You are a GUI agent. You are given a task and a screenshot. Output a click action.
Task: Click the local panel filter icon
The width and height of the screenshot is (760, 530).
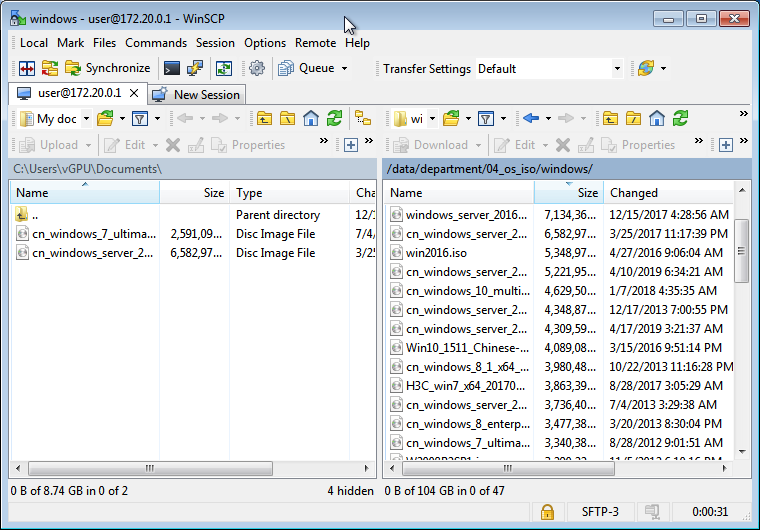click(140, 119)
